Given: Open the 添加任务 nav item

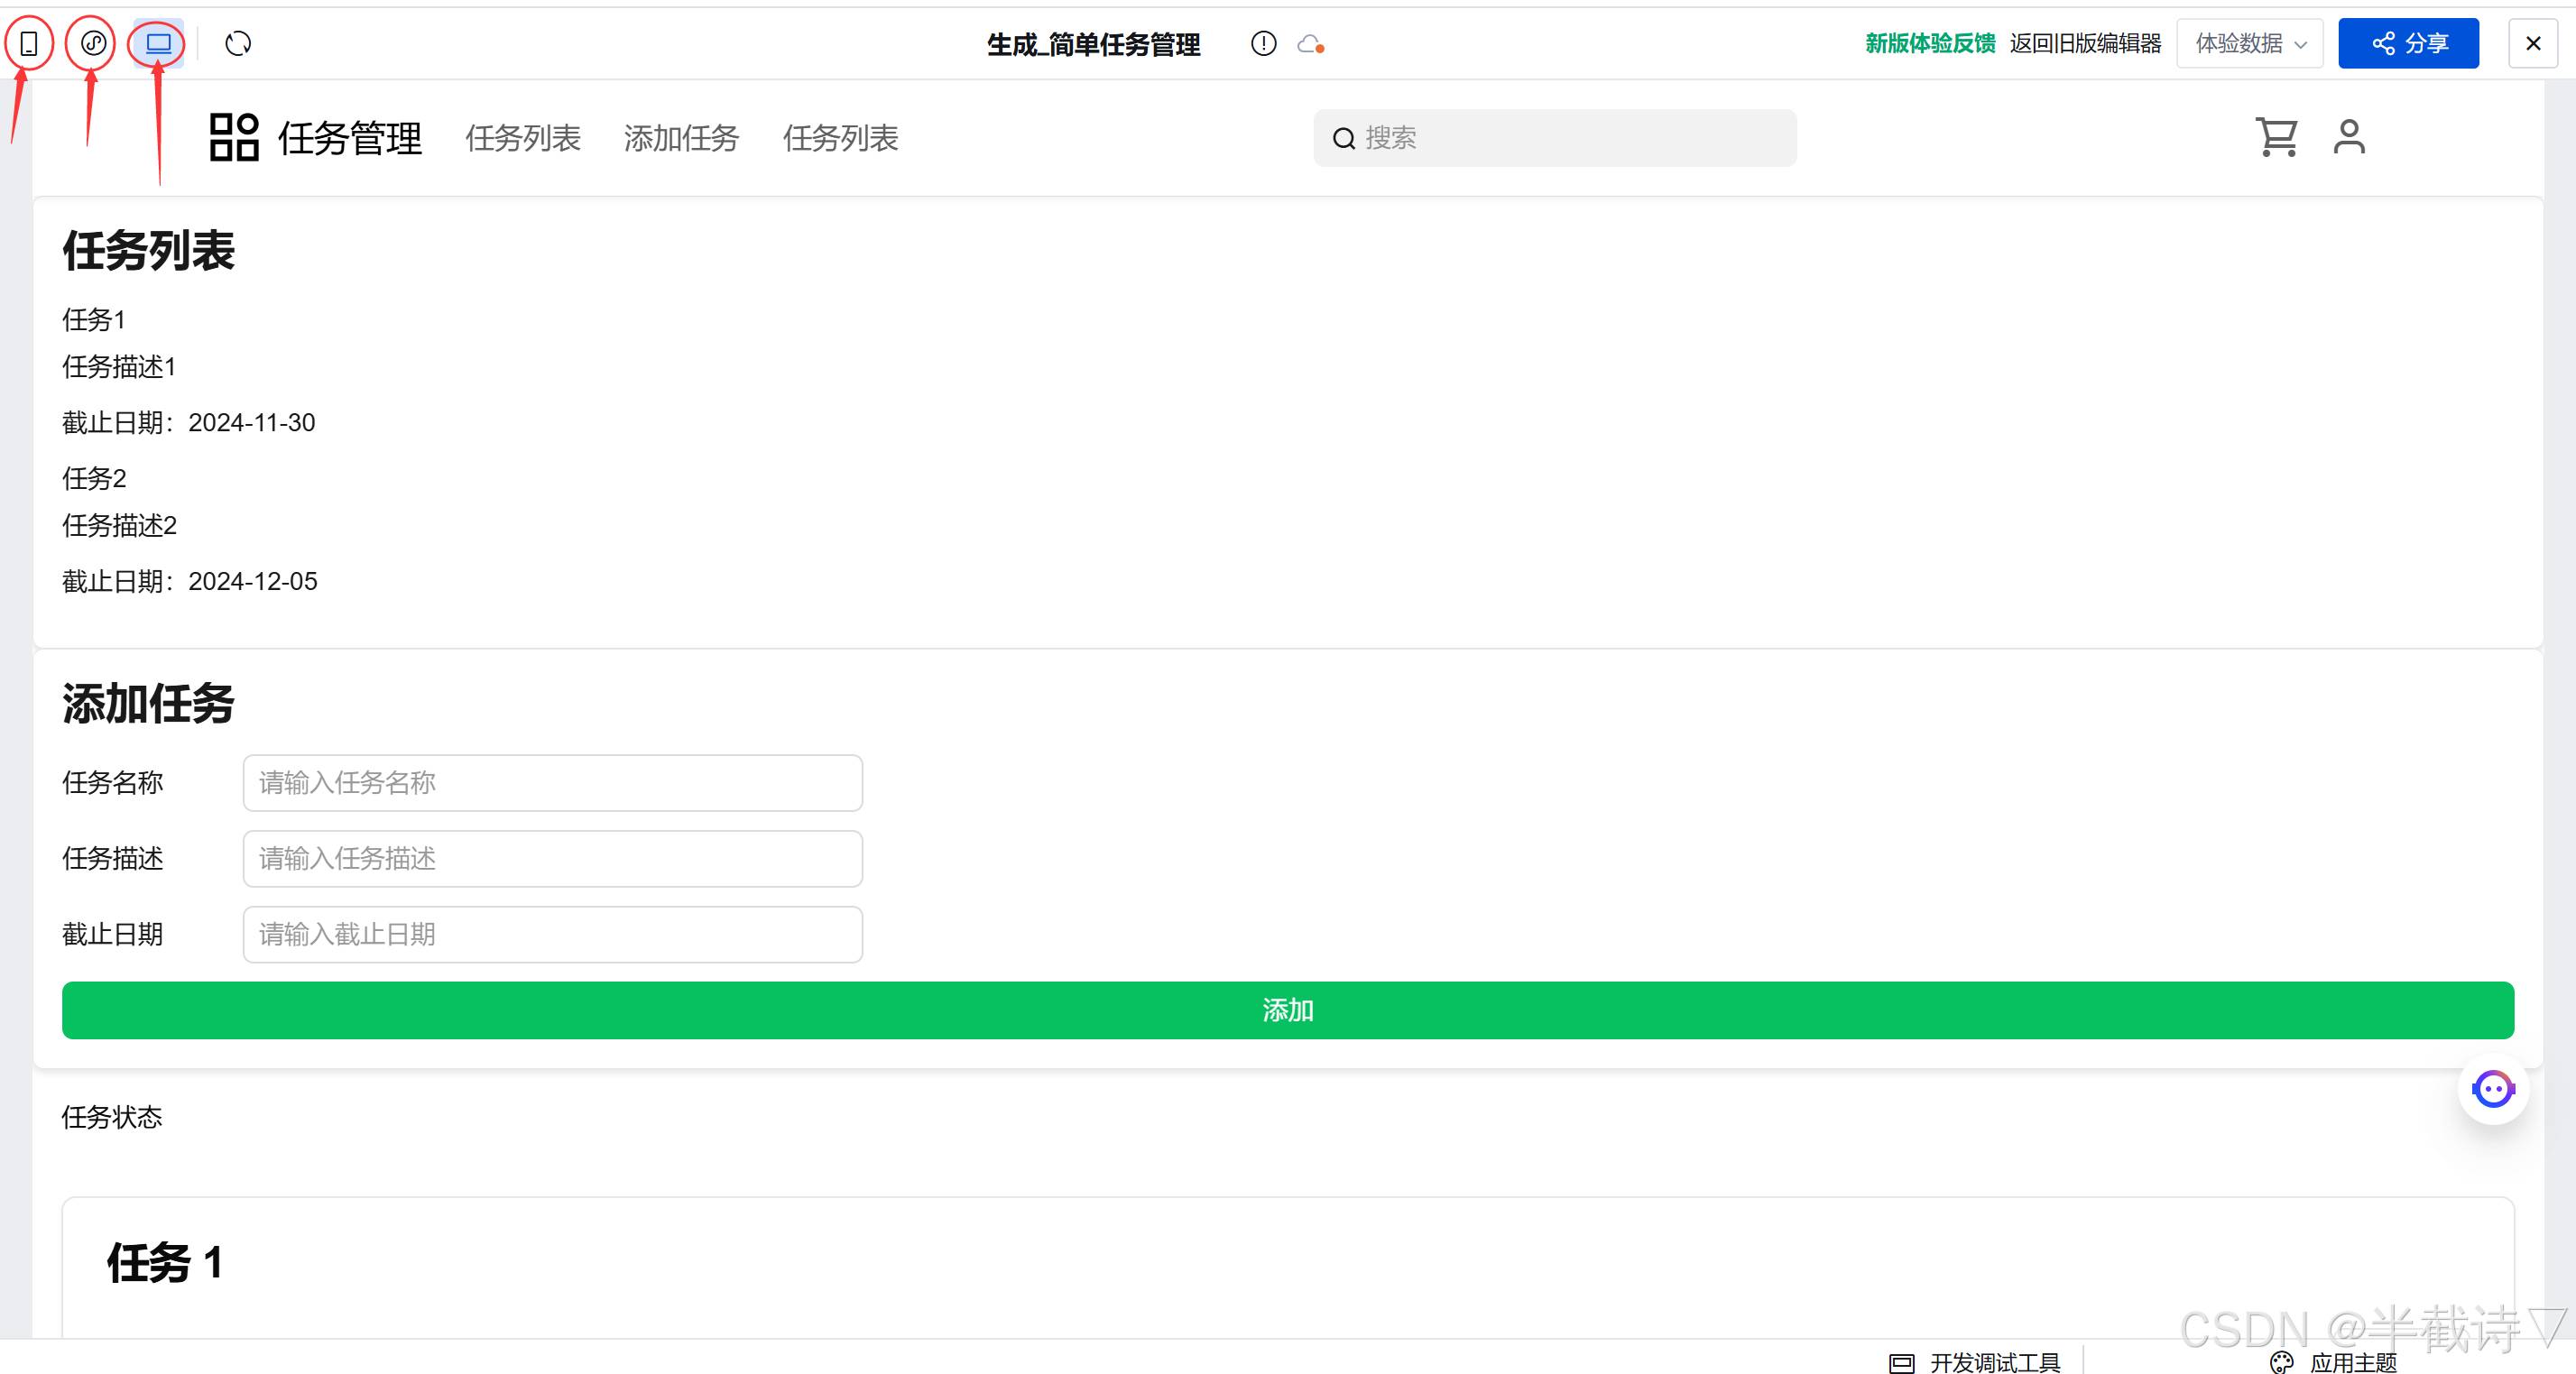Looking at the screenshot, I should (681, 138).
